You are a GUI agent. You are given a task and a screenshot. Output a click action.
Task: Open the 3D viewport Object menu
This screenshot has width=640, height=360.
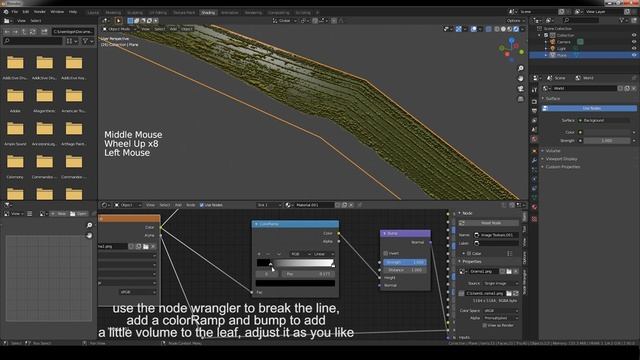point(187,29)
